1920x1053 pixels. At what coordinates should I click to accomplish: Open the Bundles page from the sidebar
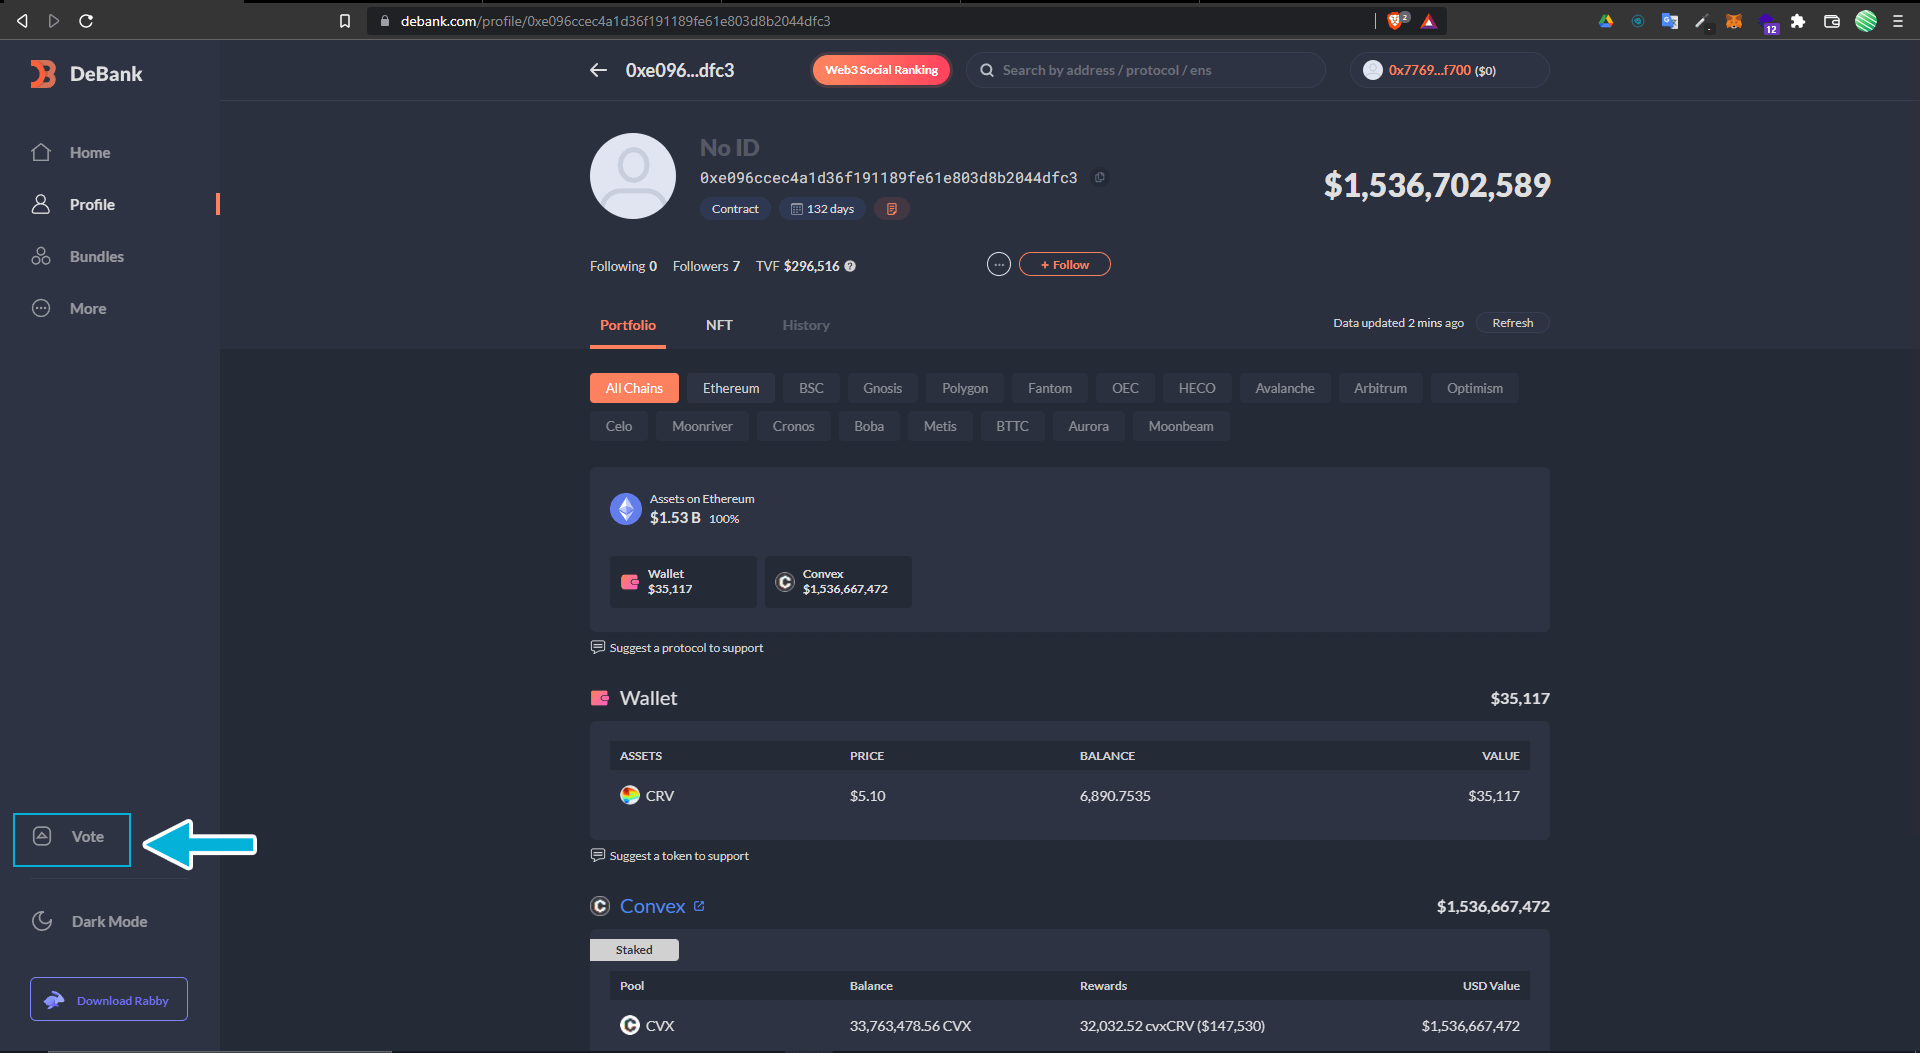[96, 257]
